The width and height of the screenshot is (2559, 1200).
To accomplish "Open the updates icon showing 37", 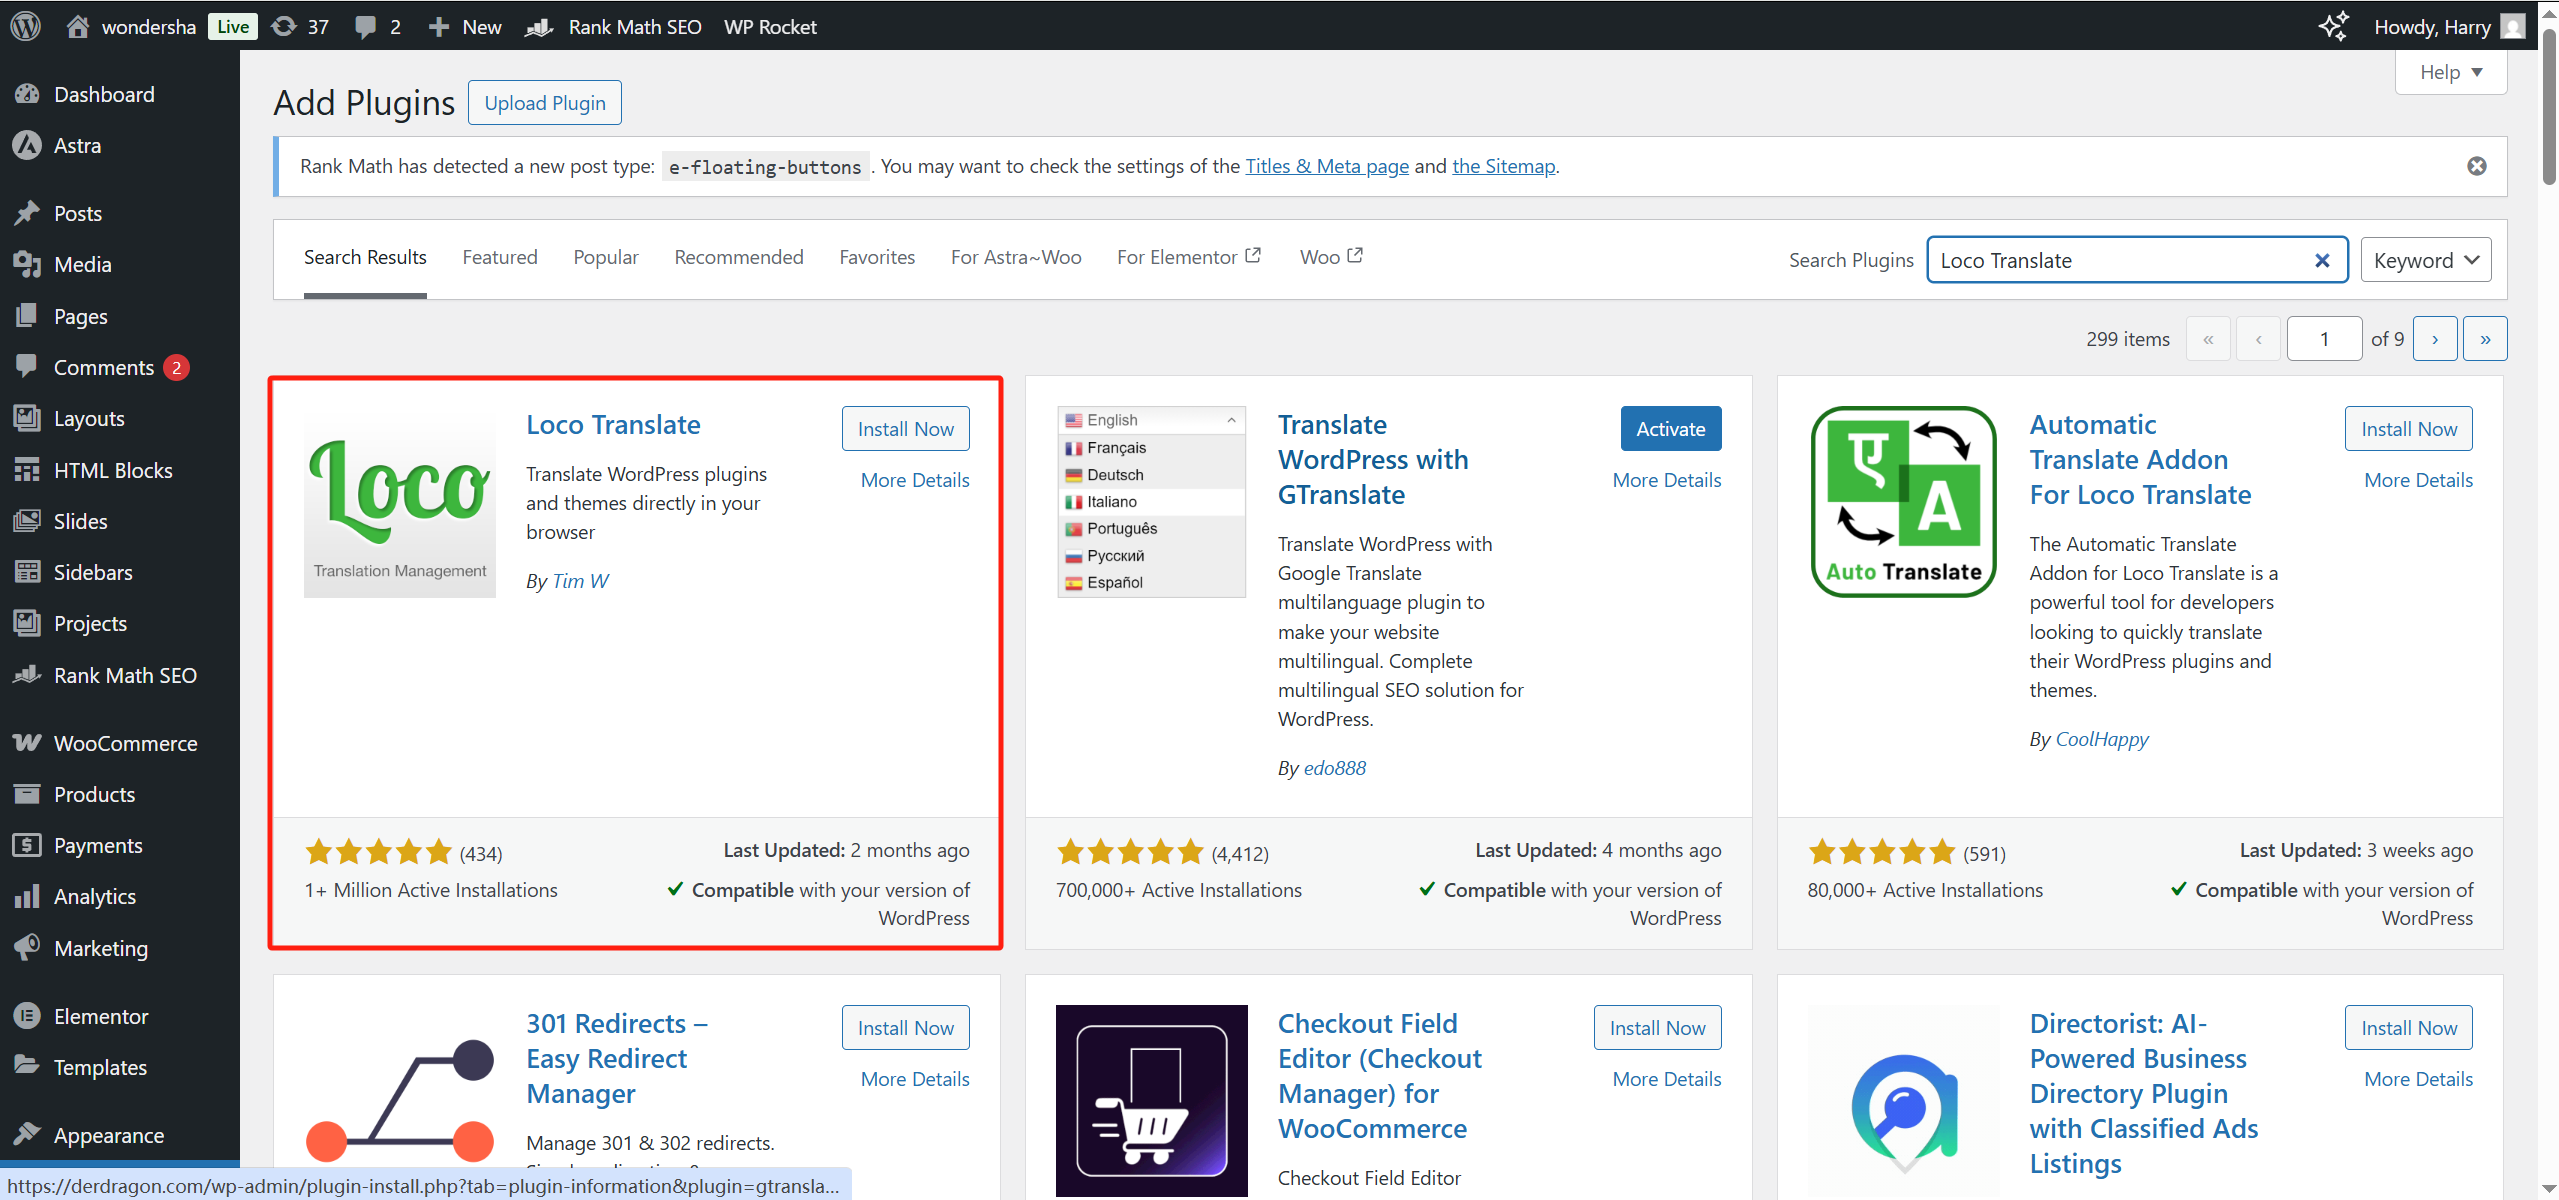I will point(285,26).
